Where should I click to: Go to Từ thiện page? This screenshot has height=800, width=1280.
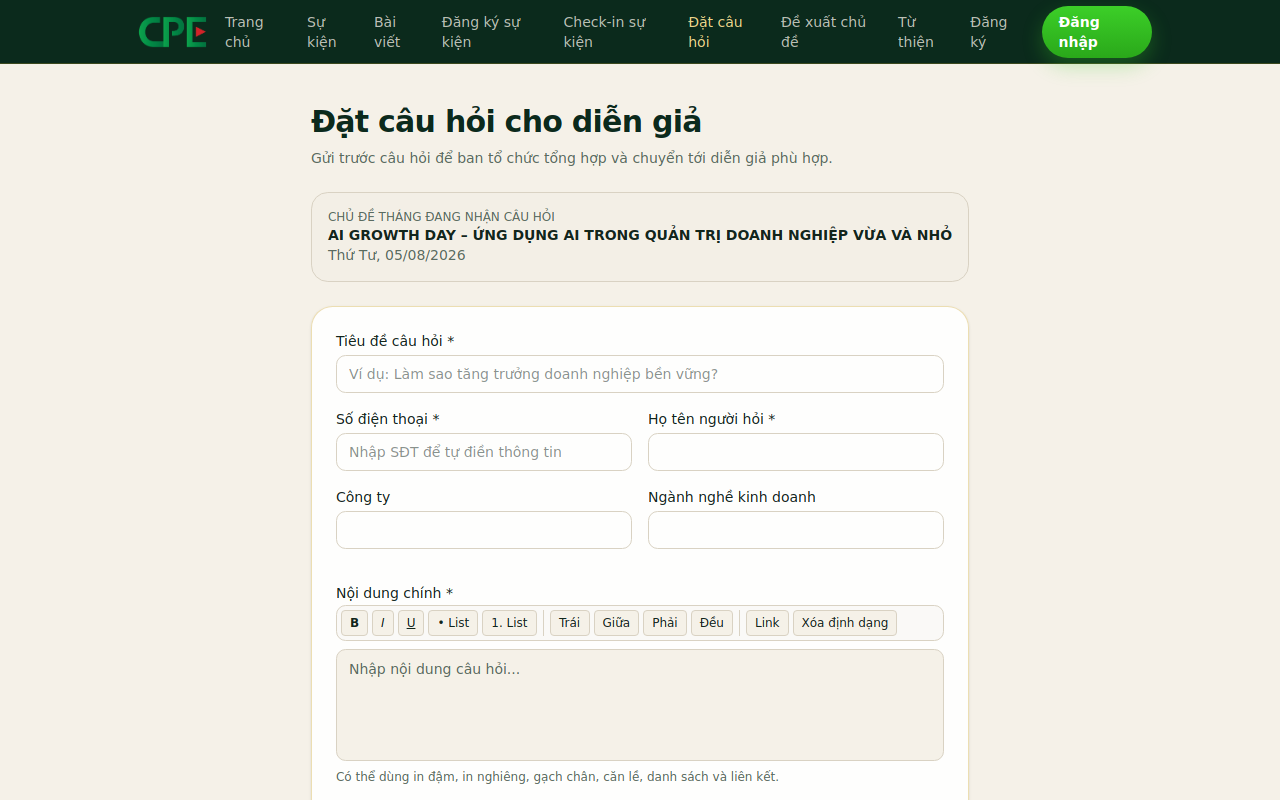point(916,32)
